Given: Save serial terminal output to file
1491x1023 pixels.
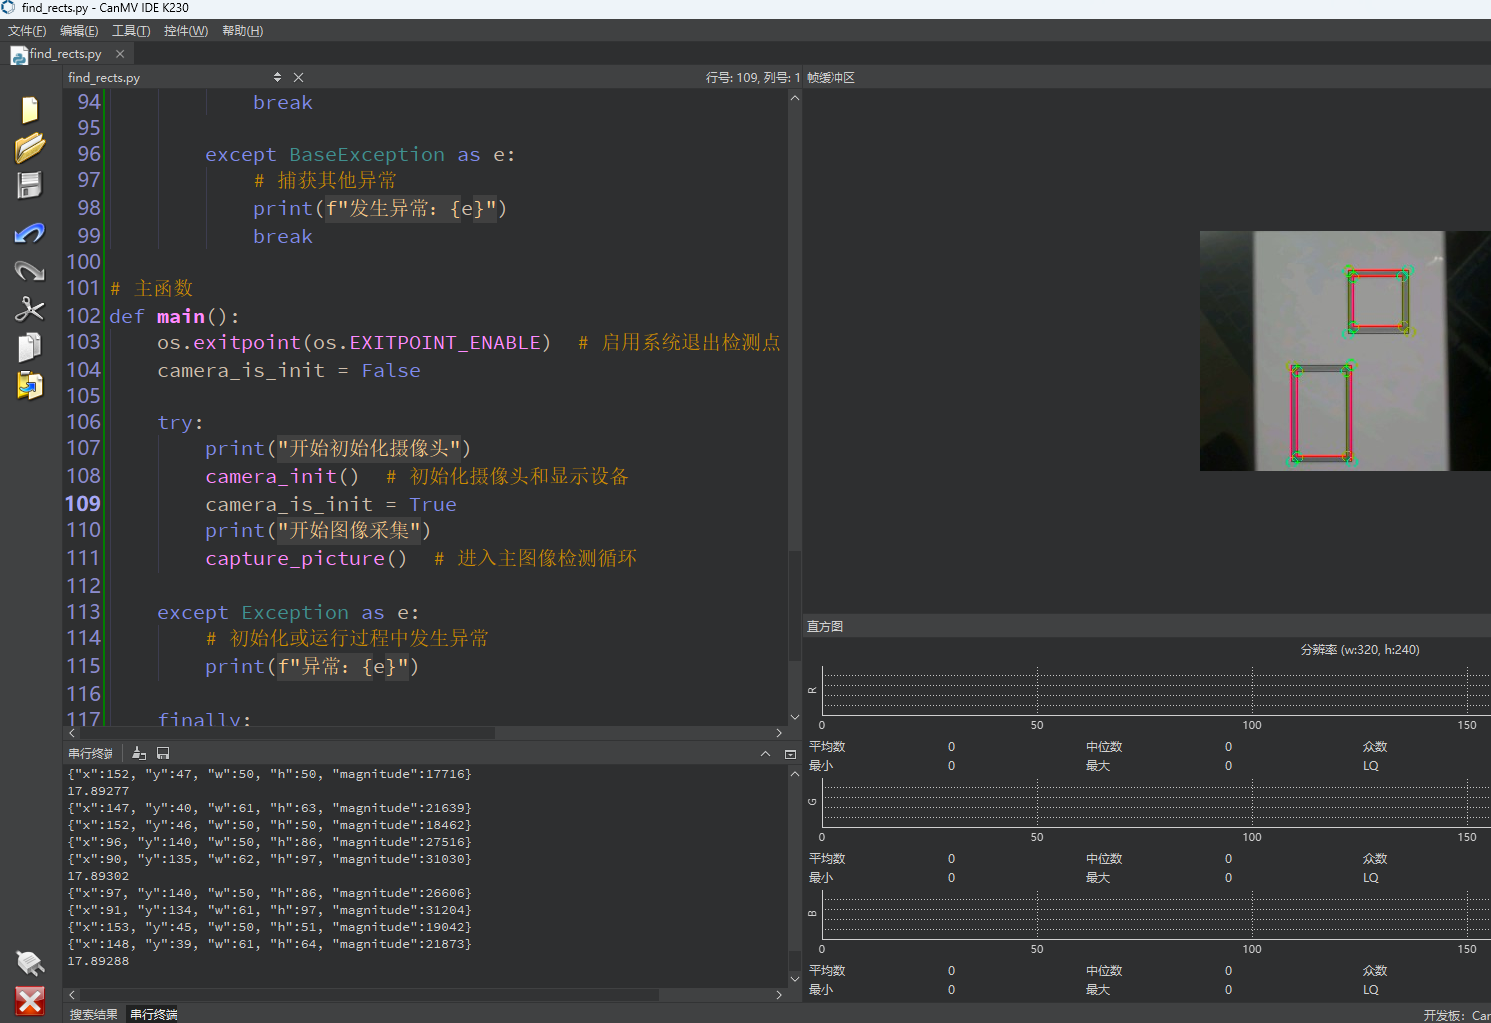Looking at the screenshot, I should (x=163, y=753).
